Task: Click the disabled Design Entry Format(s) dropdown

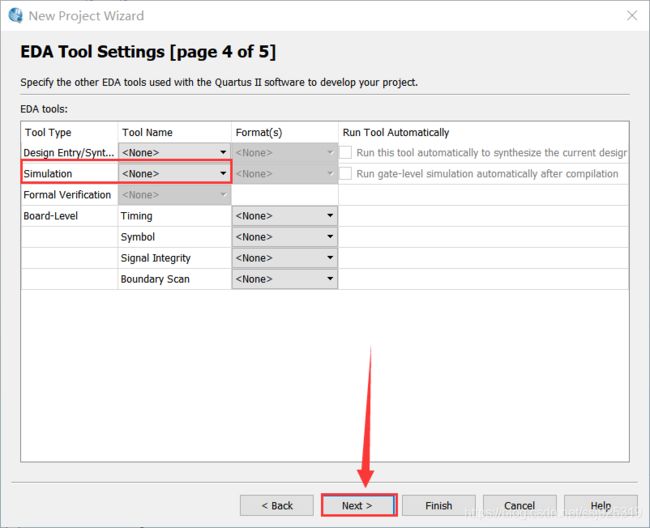Action: (285, 153)
